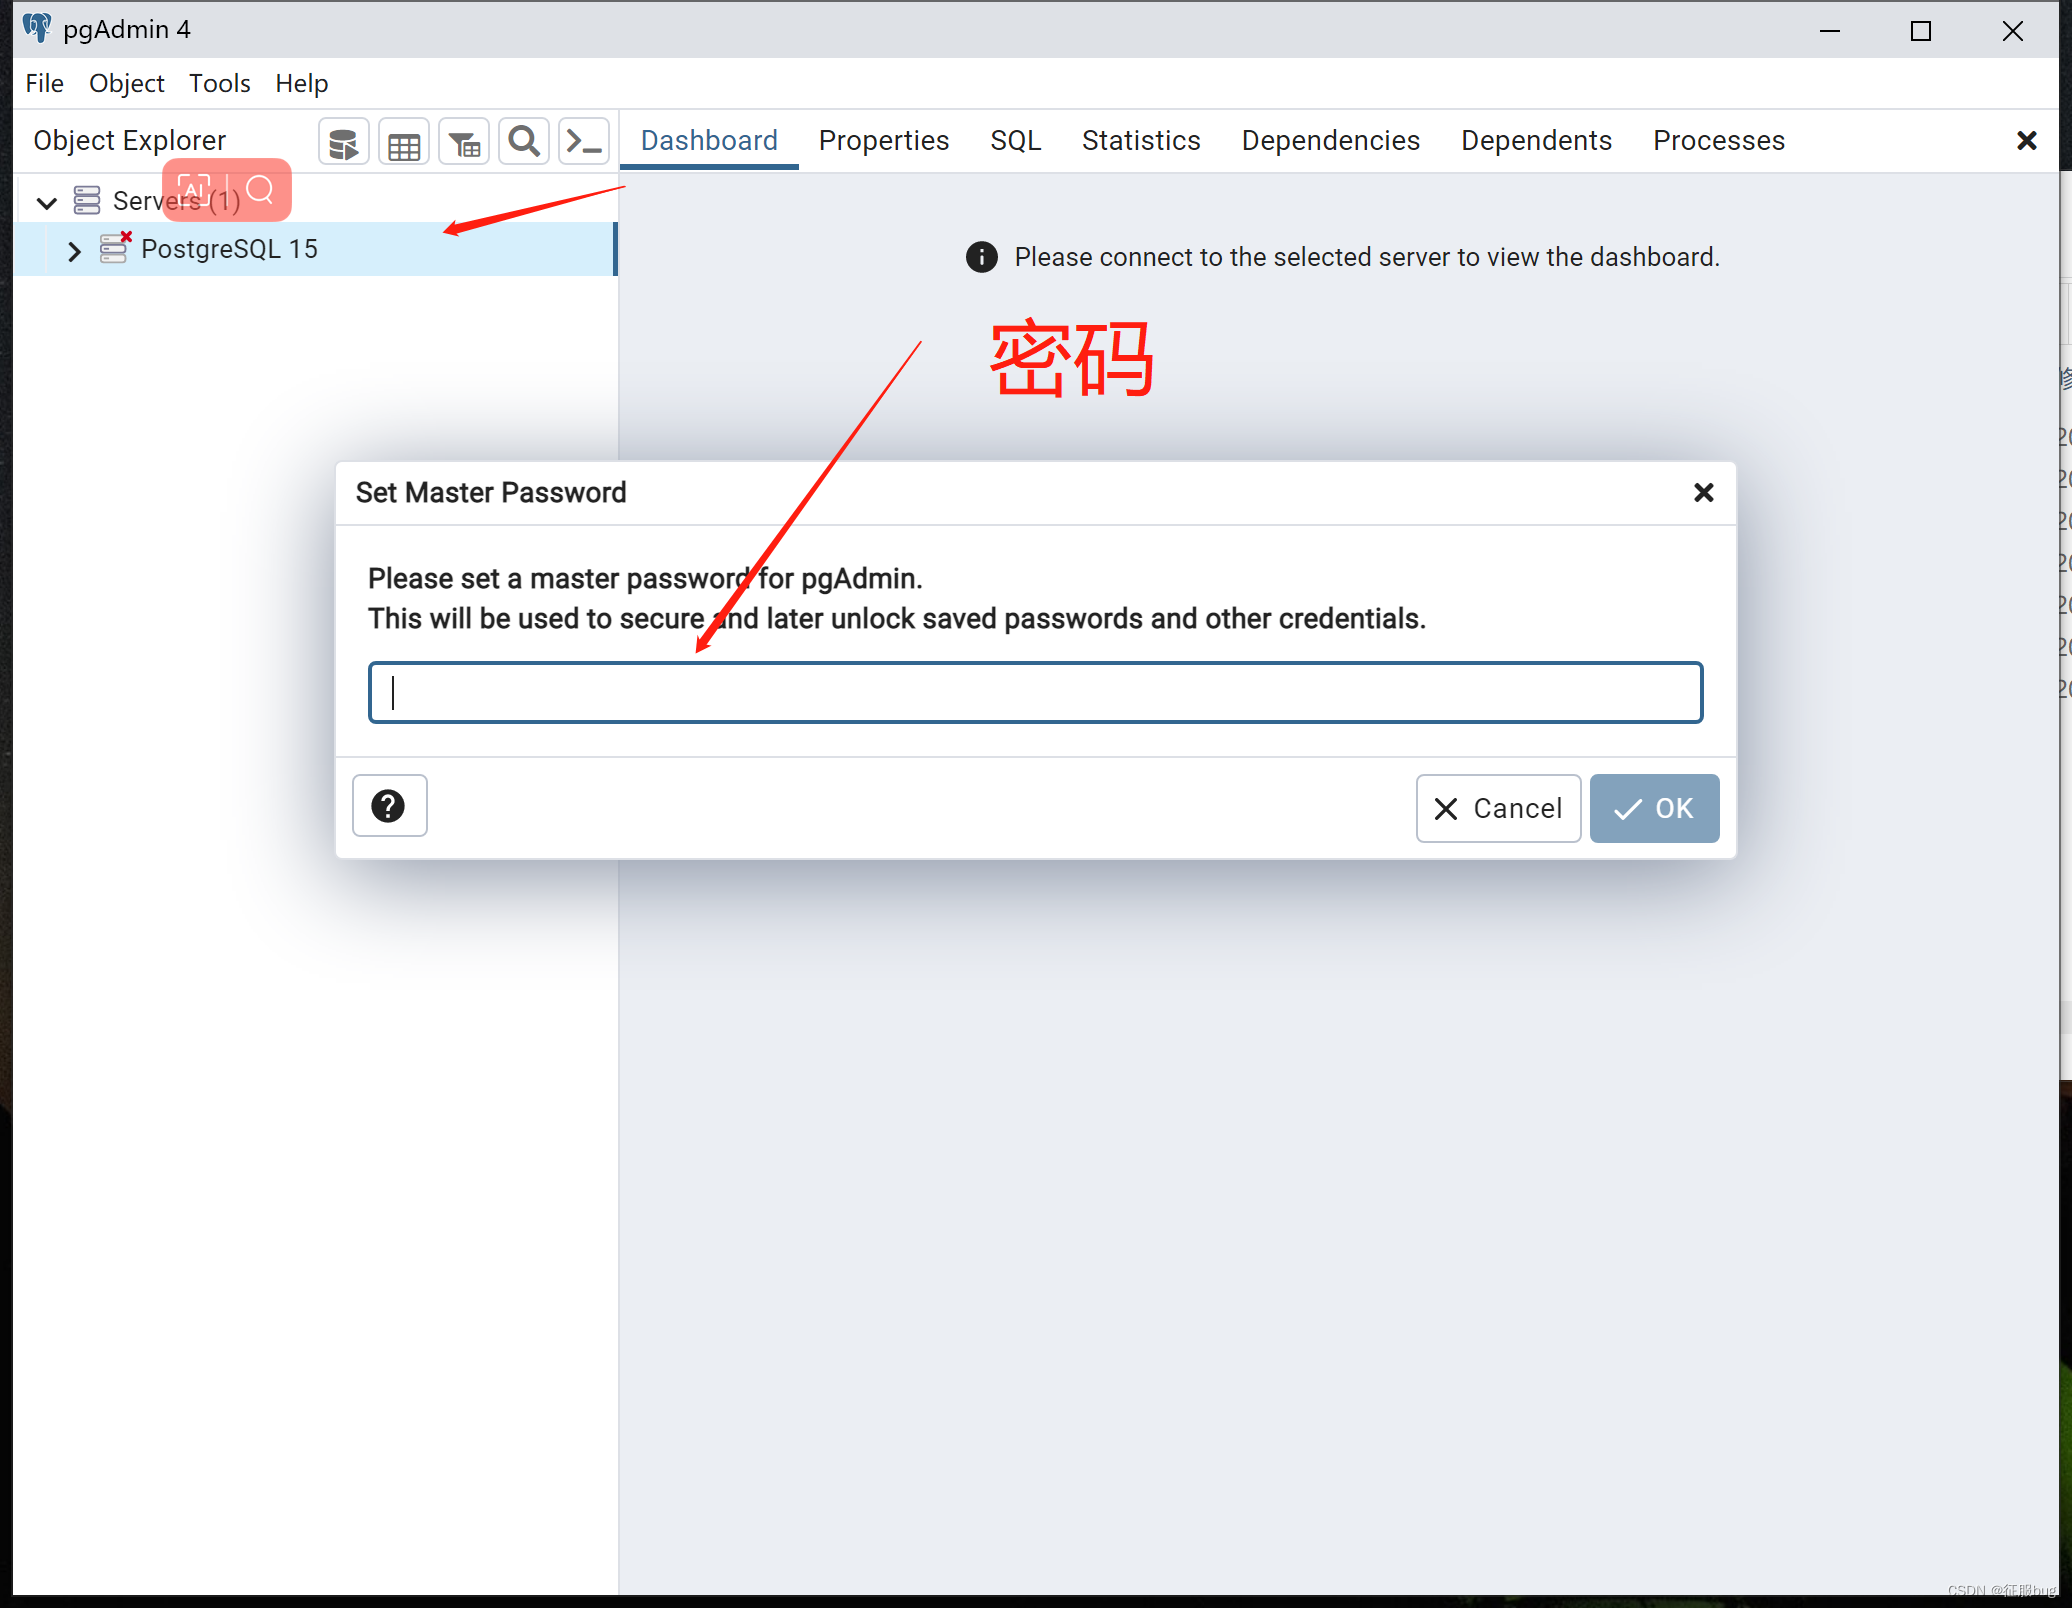This screenshot has height=1608, width=2072.
Task: Open the Tools menu
Action: coord(220,83)
